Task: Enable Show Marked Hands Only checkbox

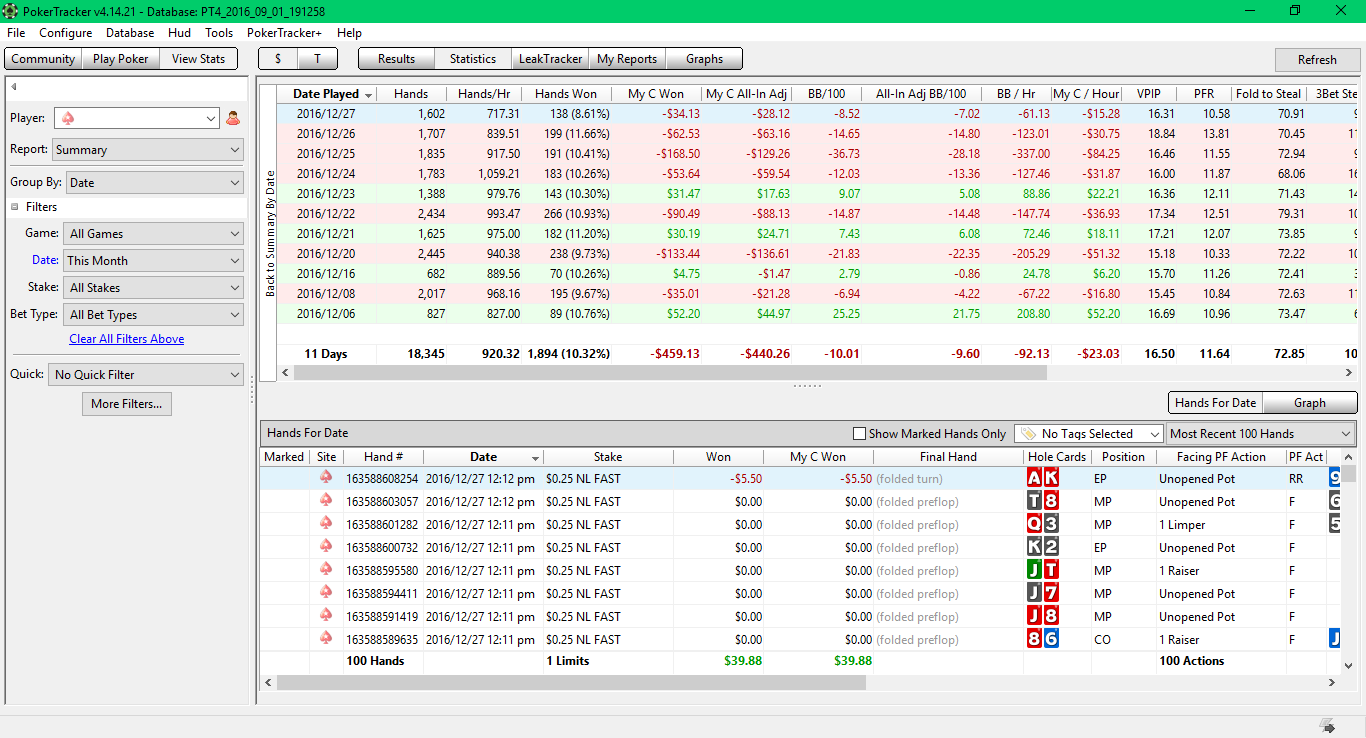Action: tap(859, 434)
